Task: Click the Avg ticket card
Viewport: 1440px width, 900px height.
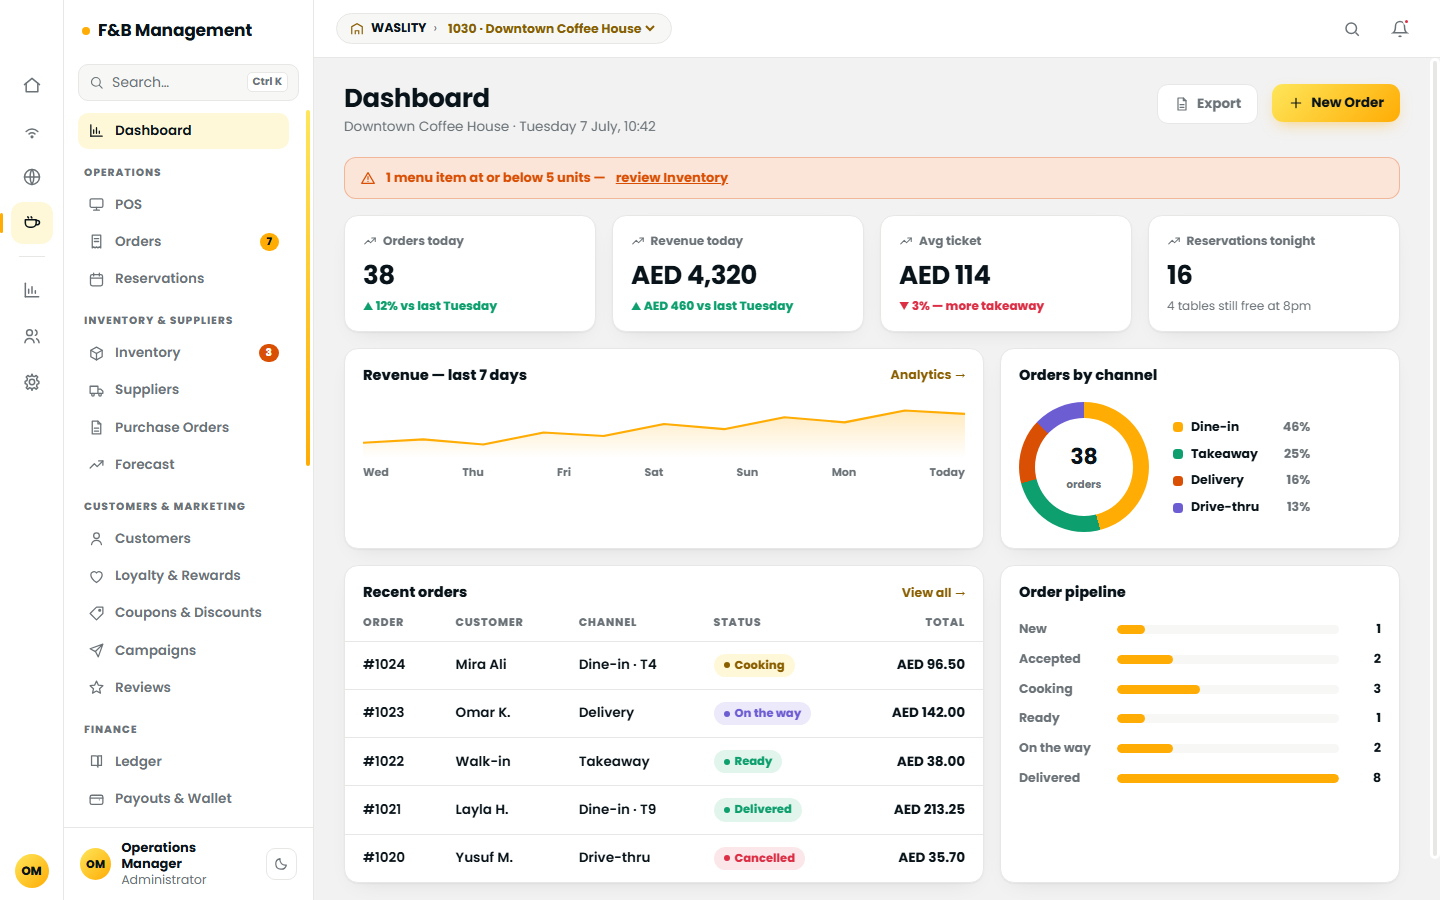Action: (x=1006, y=273)
